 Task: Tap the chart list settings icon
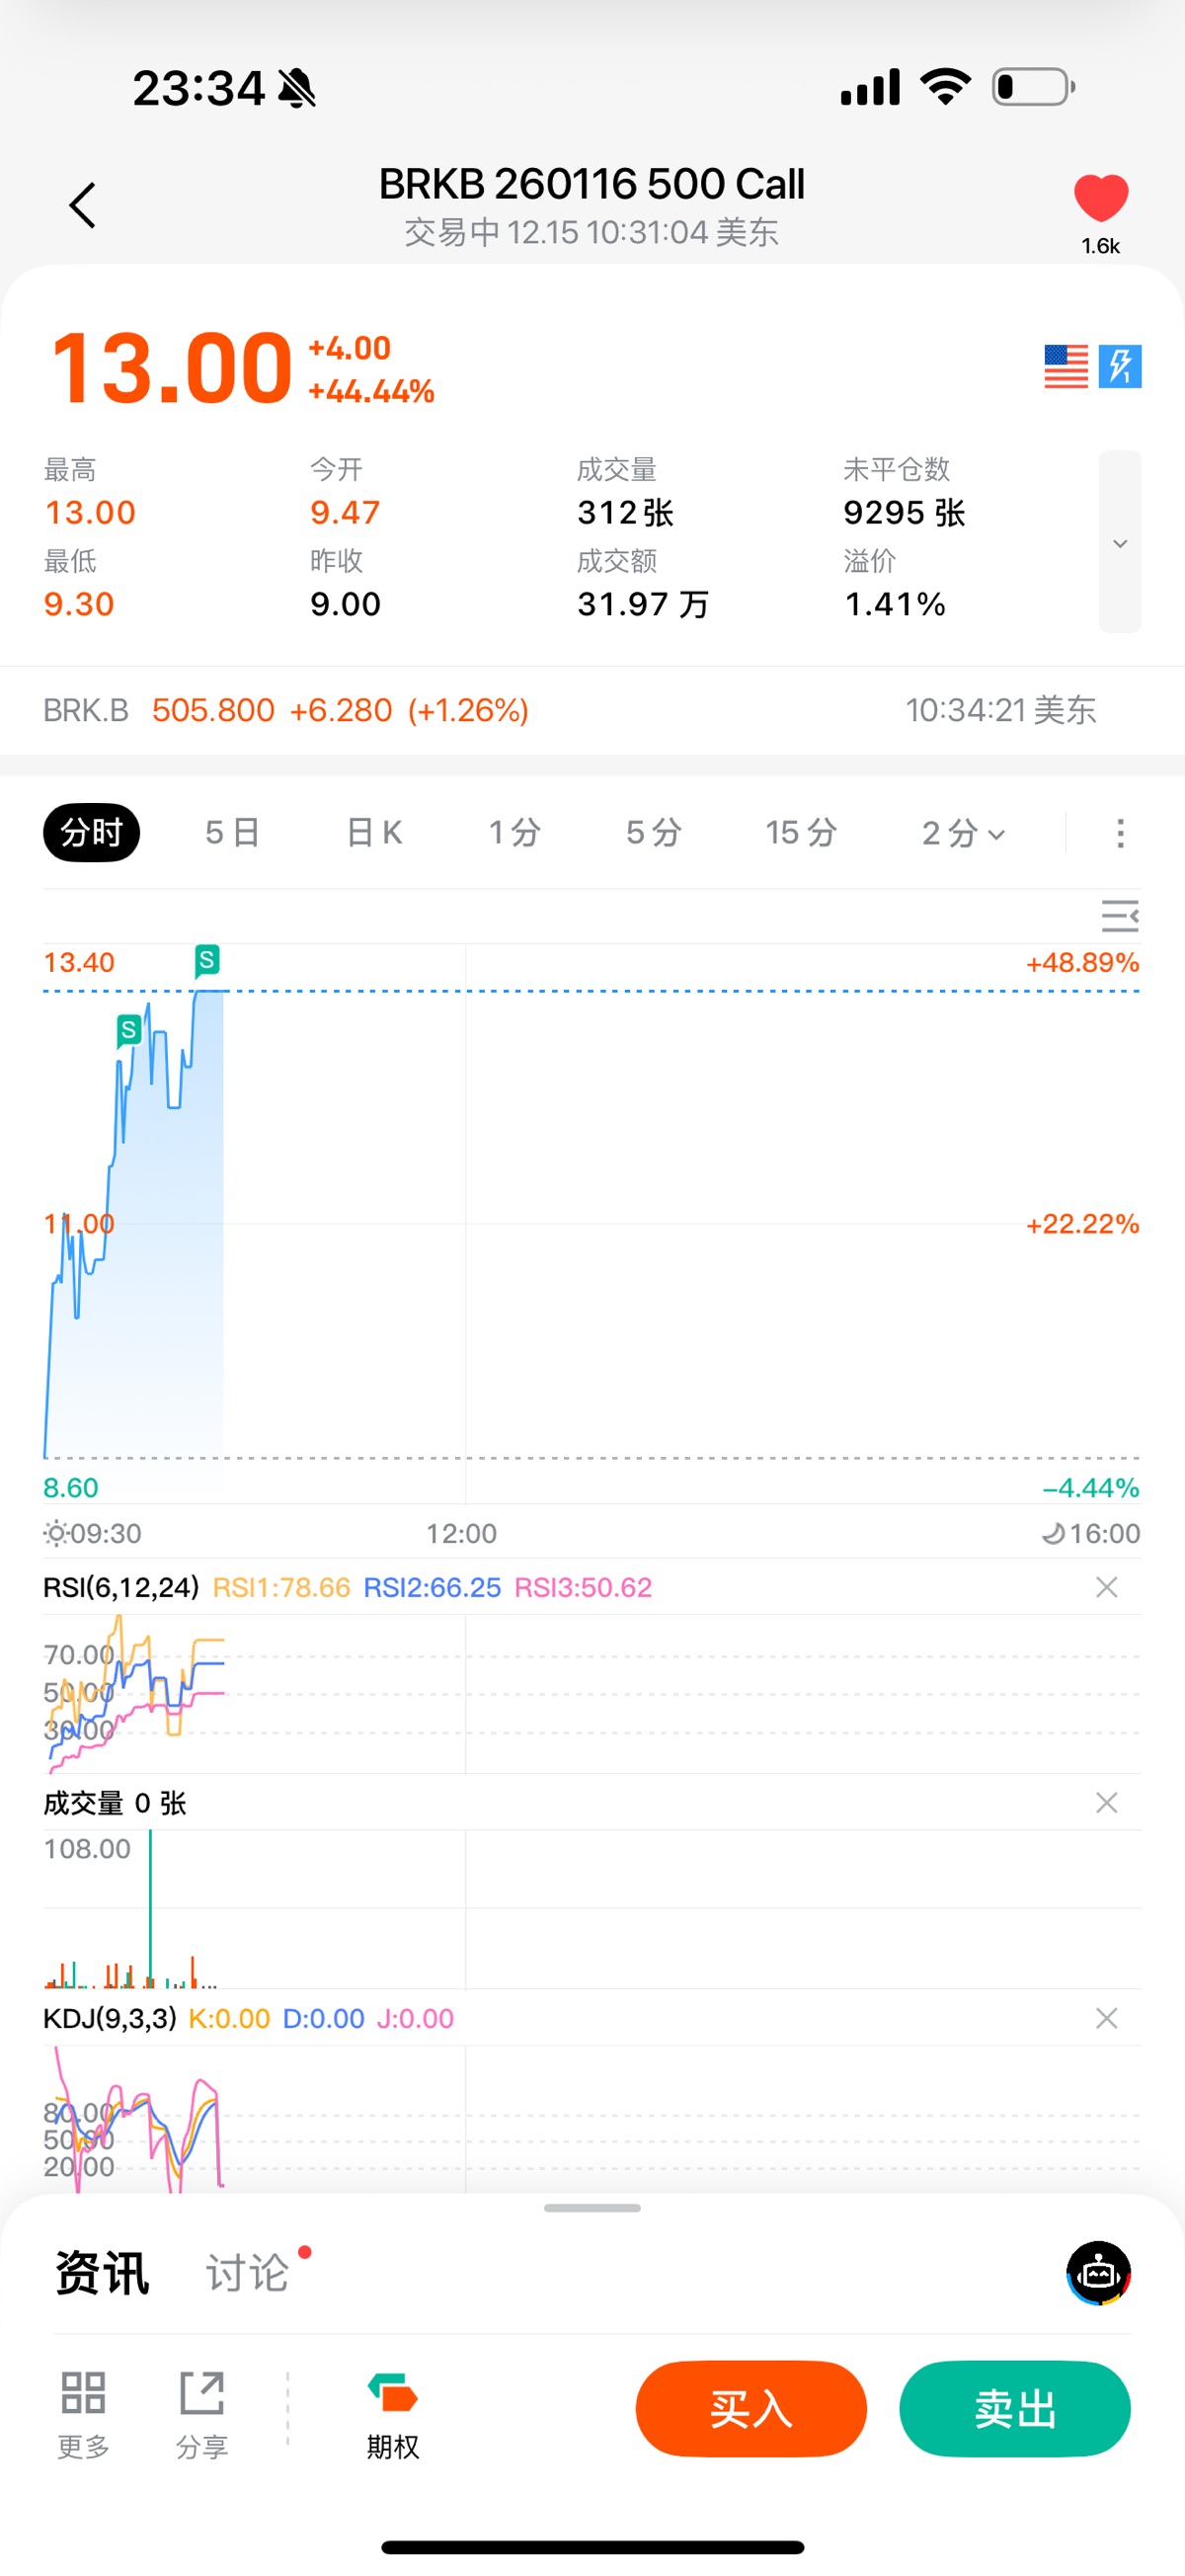click(x=1119, y=916)
